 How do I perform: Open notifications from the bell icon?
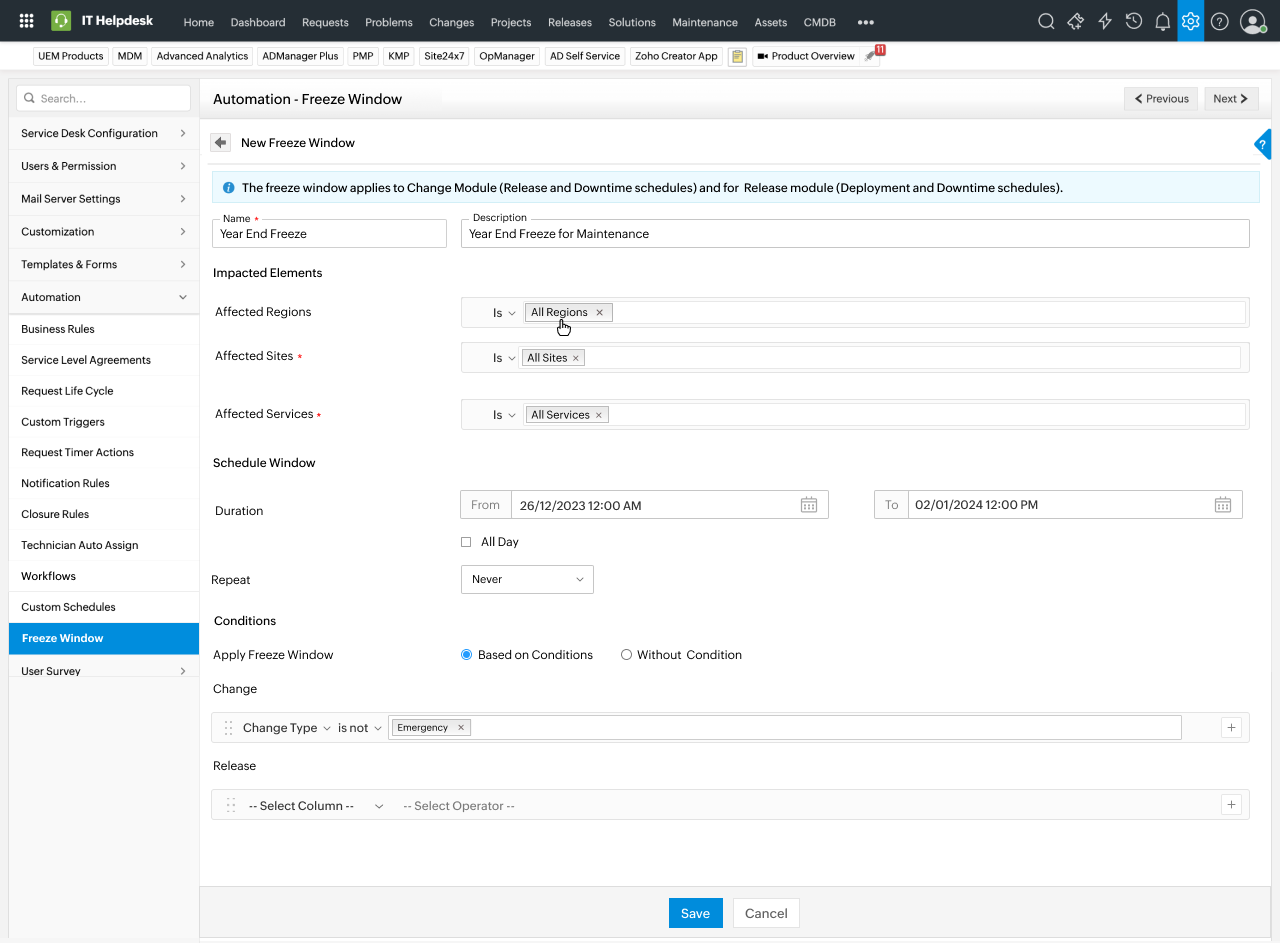1162,20
